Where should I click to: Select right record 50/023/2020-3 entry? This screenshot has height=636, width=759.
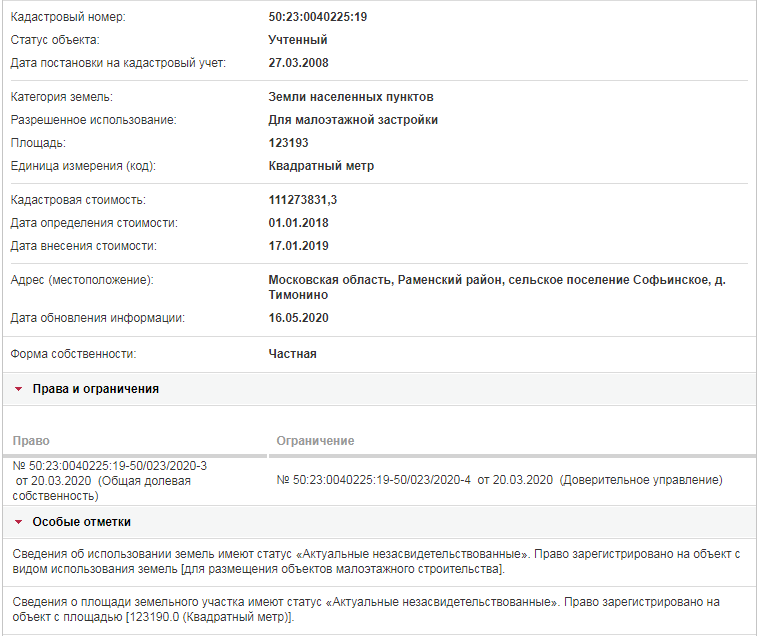109,481
